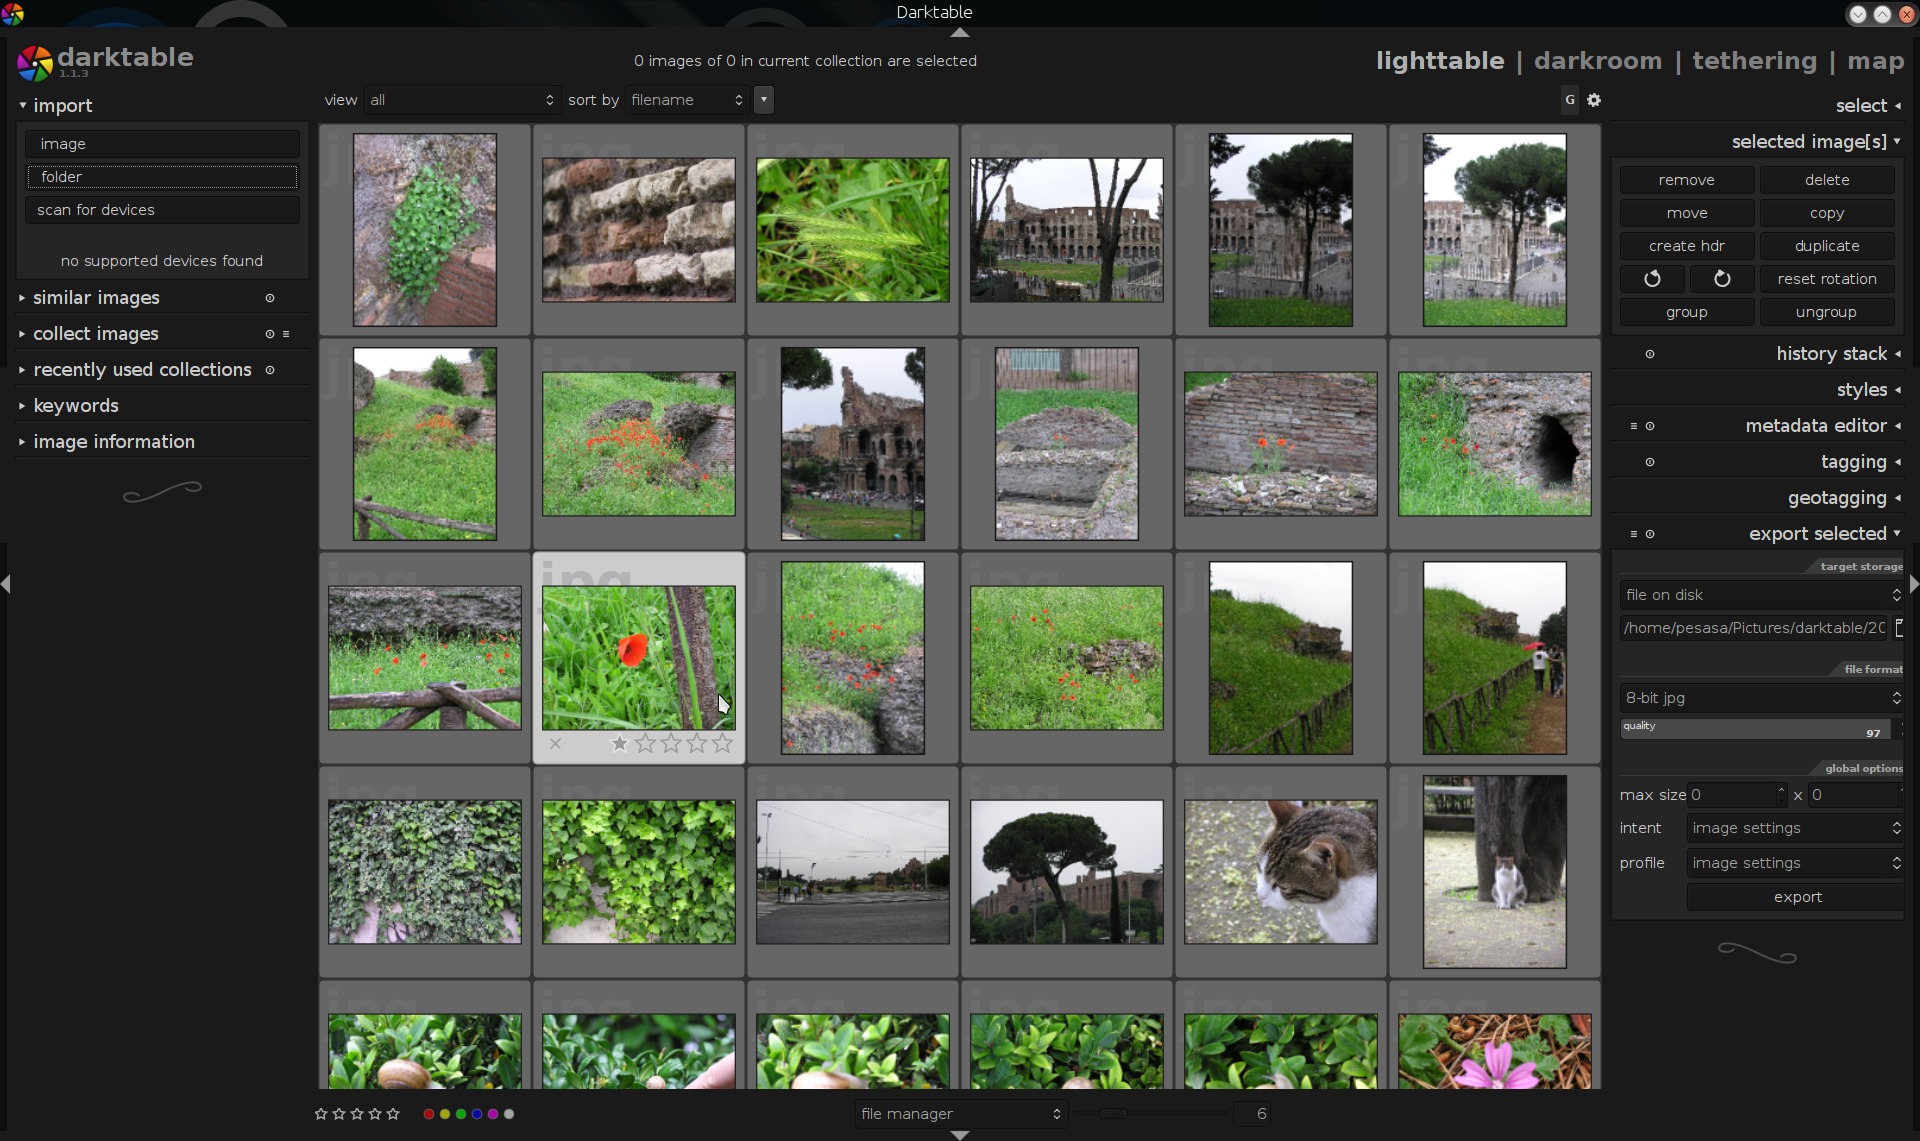Click the ungroup button
1920x1141 pixels.
point(1827,312)
